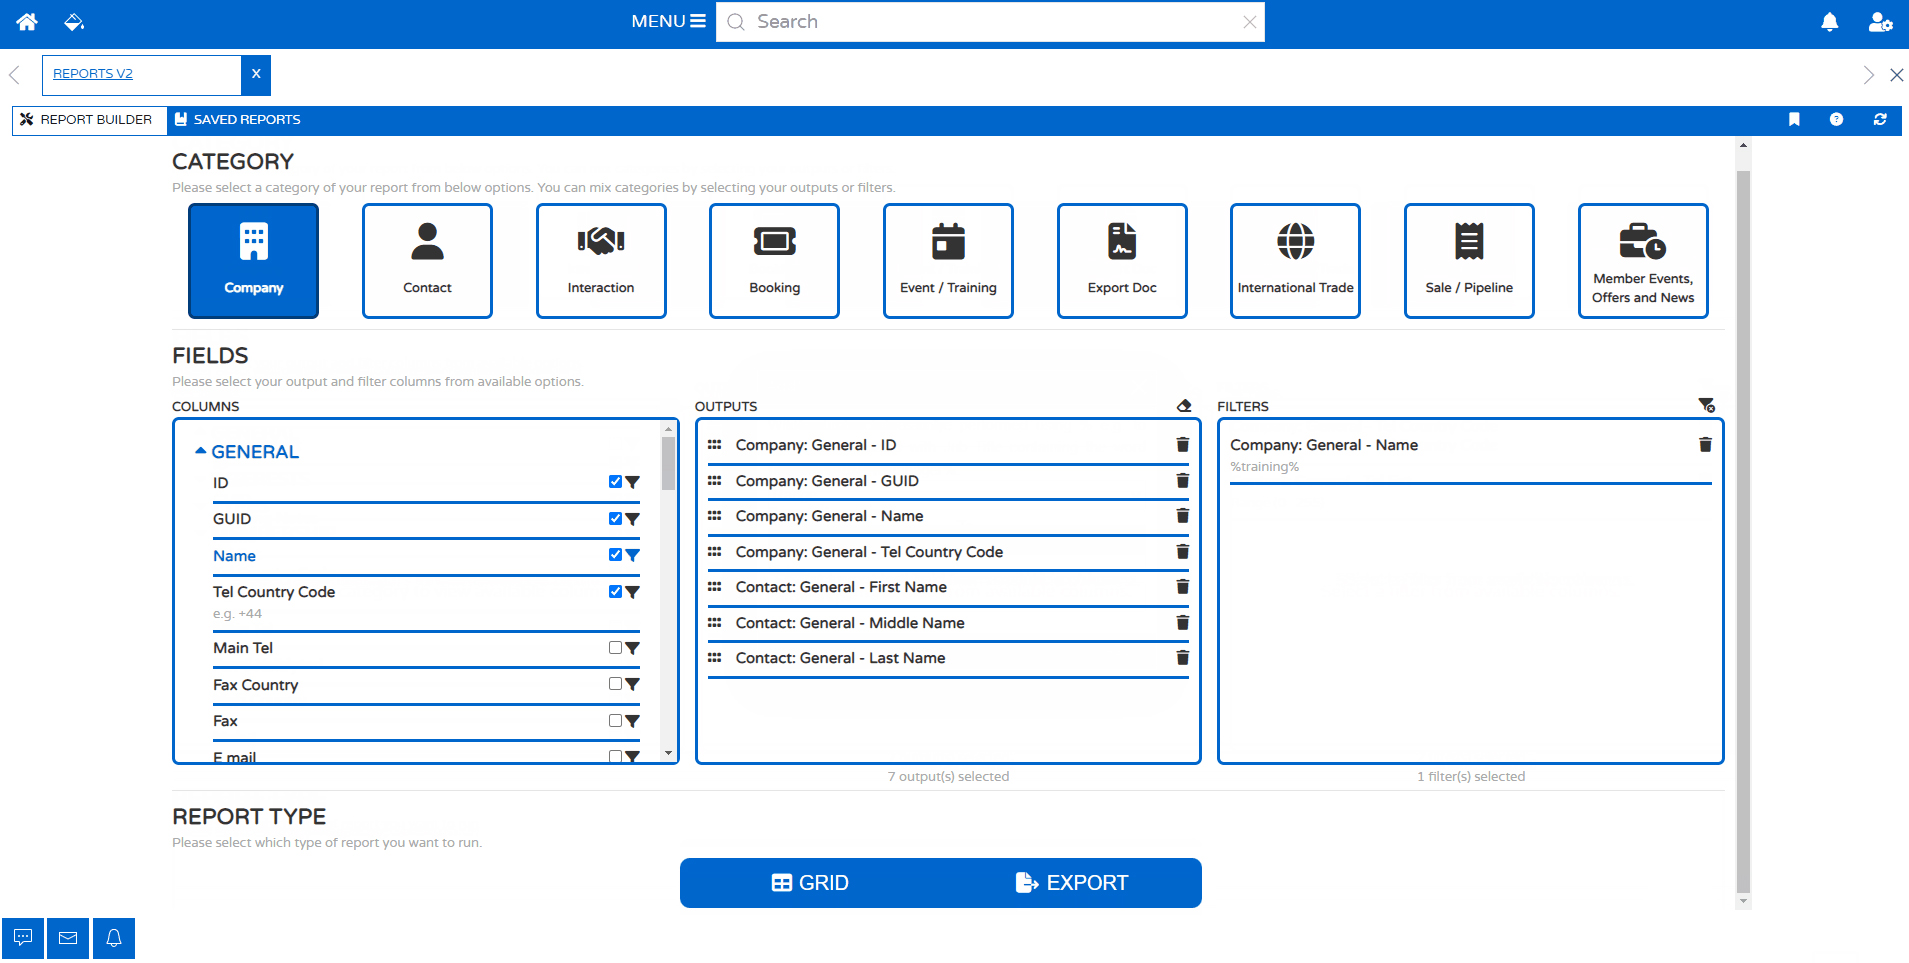The height and width of the screenshot is (963, 1909).
Task: Open the MENU hamburger
Action: 668,21
